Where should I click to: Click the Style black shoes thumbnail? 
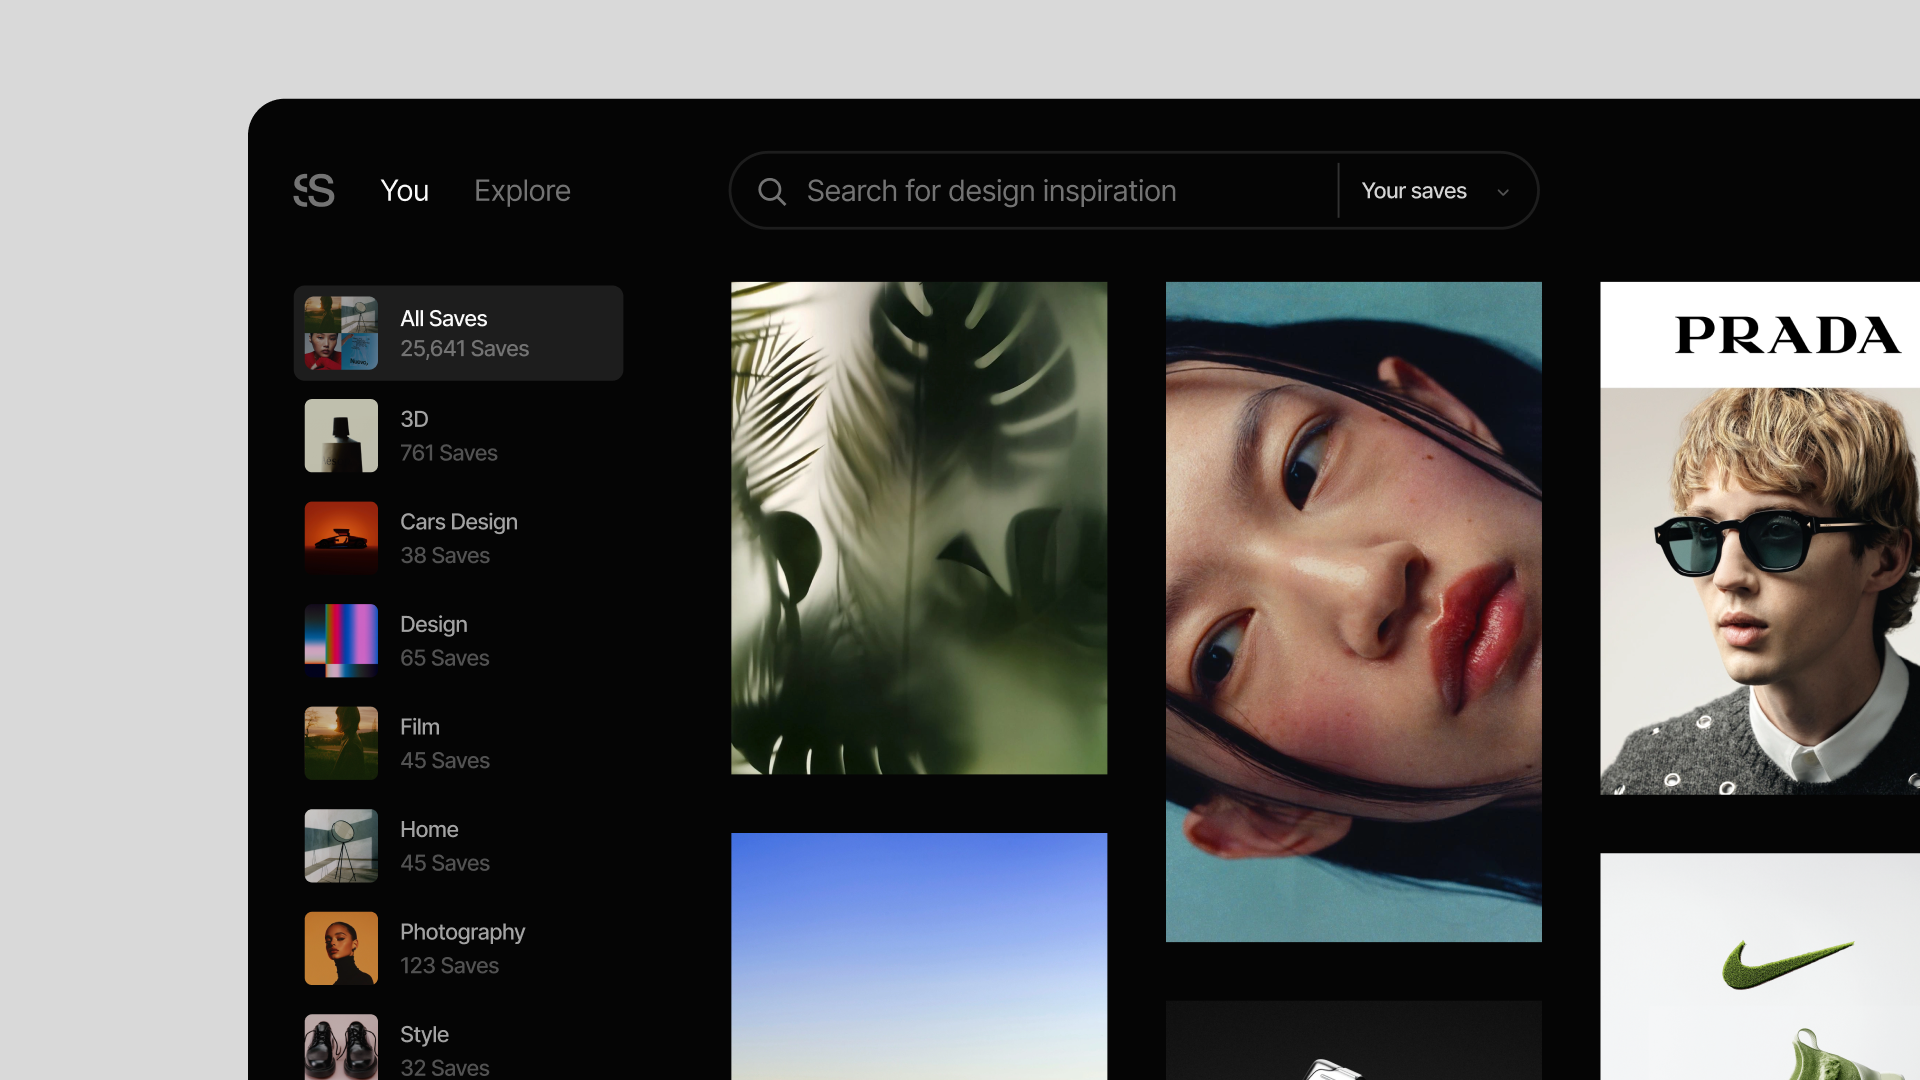[x=341, y=1047]
